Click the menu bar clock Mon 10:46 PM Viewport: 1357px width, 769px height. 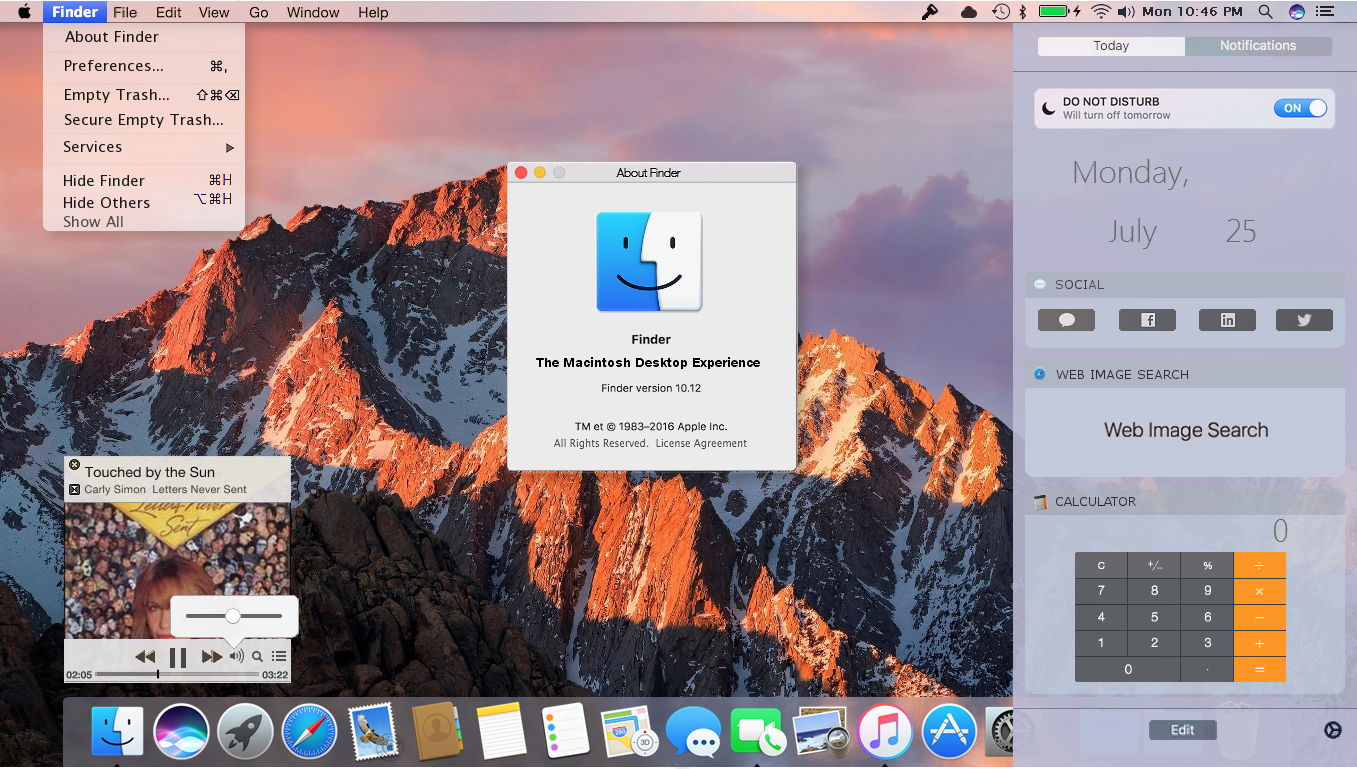point(1193,12)
